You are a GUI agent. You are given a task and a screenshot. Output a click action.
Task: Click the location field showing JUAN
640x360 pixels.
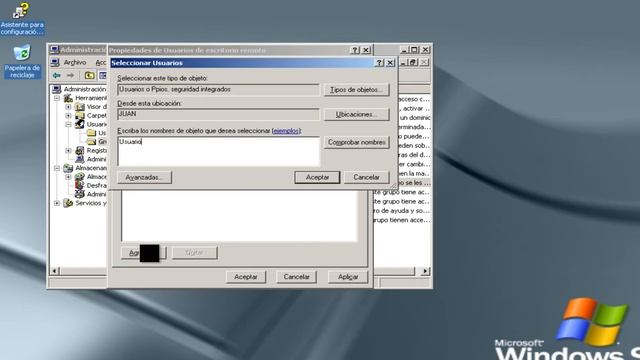point(218,114)
